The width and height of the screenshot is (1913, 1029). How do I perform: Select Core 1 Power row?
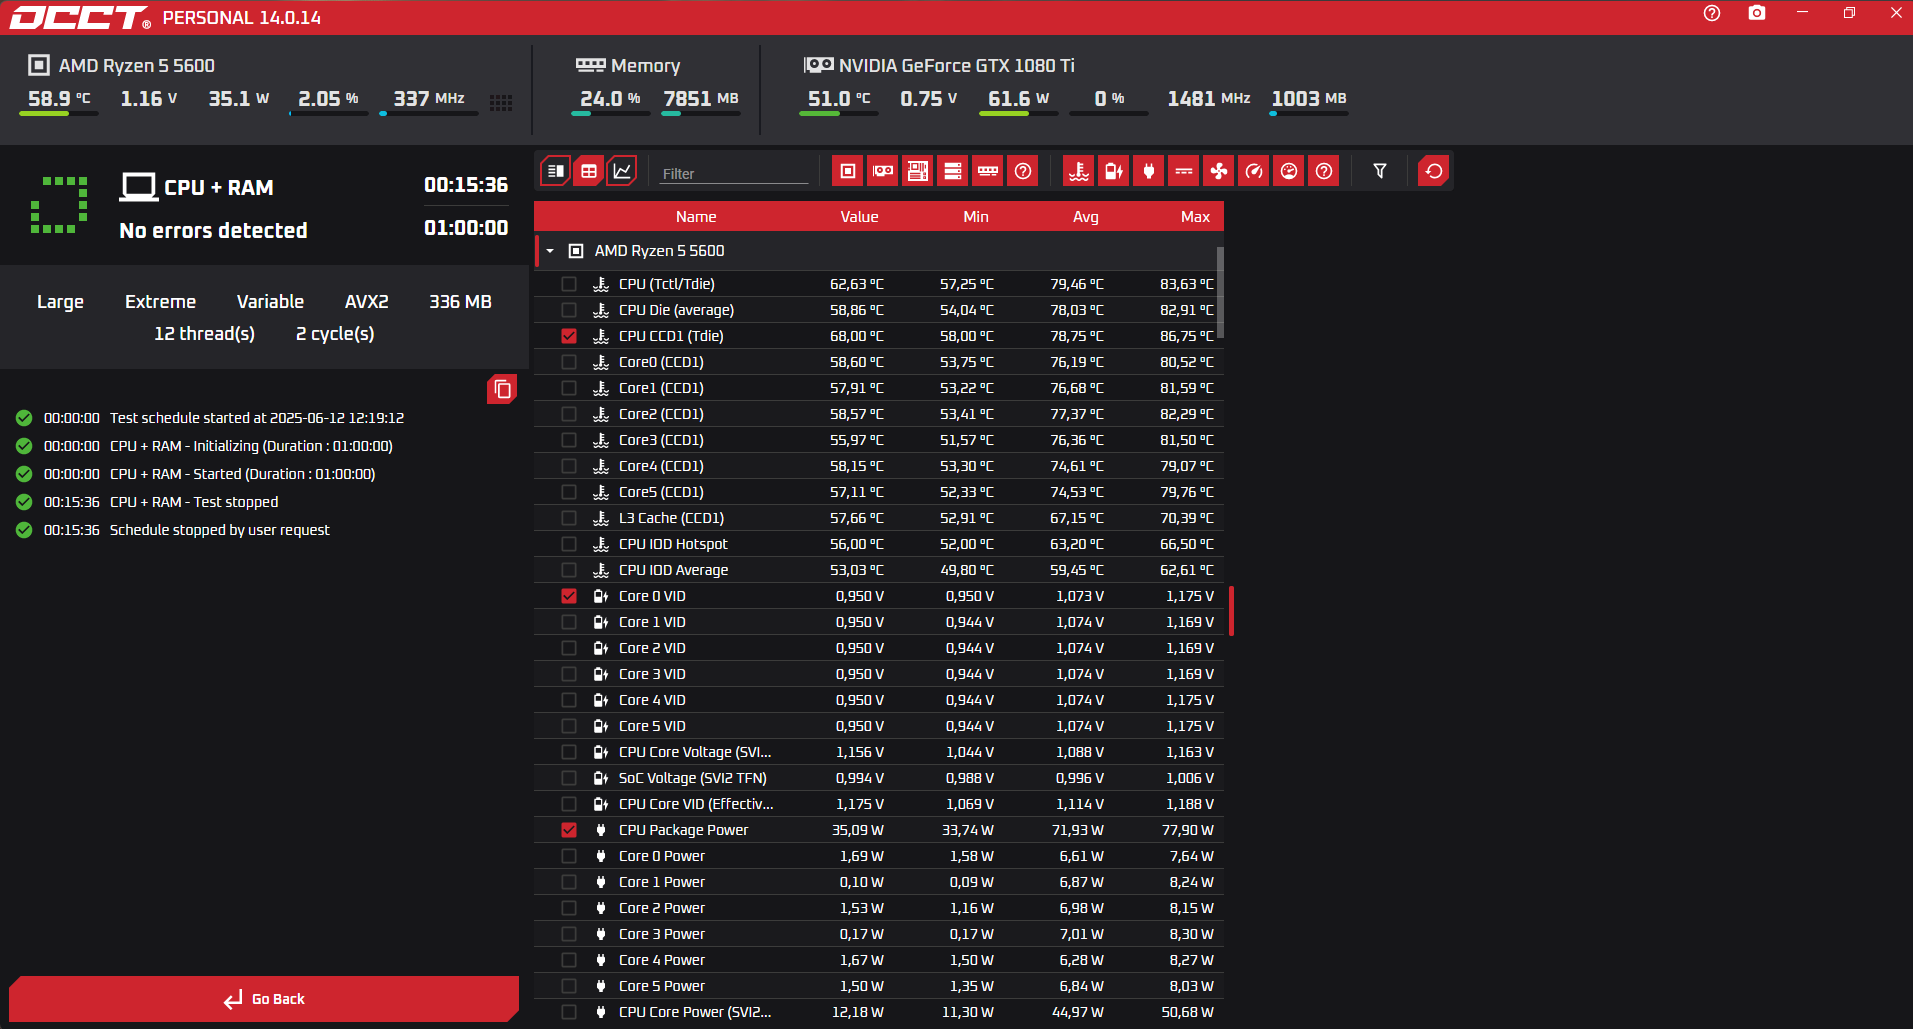coord(878,882)
